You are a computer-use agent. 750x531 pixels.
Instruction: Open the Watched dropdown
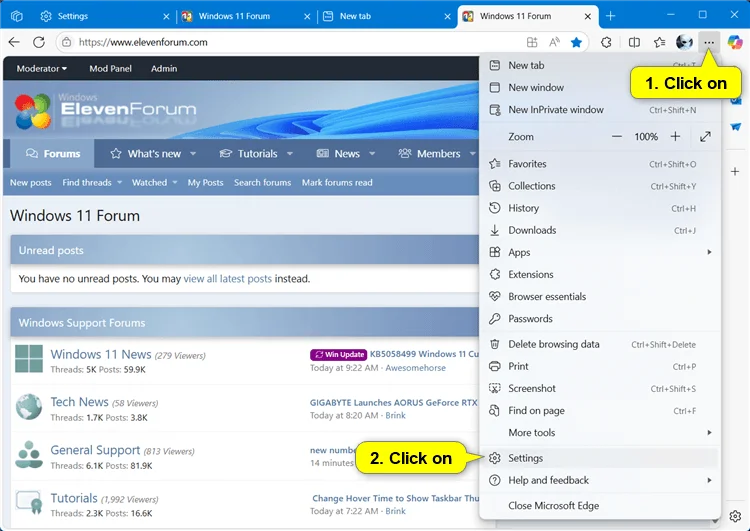point(154,183)
